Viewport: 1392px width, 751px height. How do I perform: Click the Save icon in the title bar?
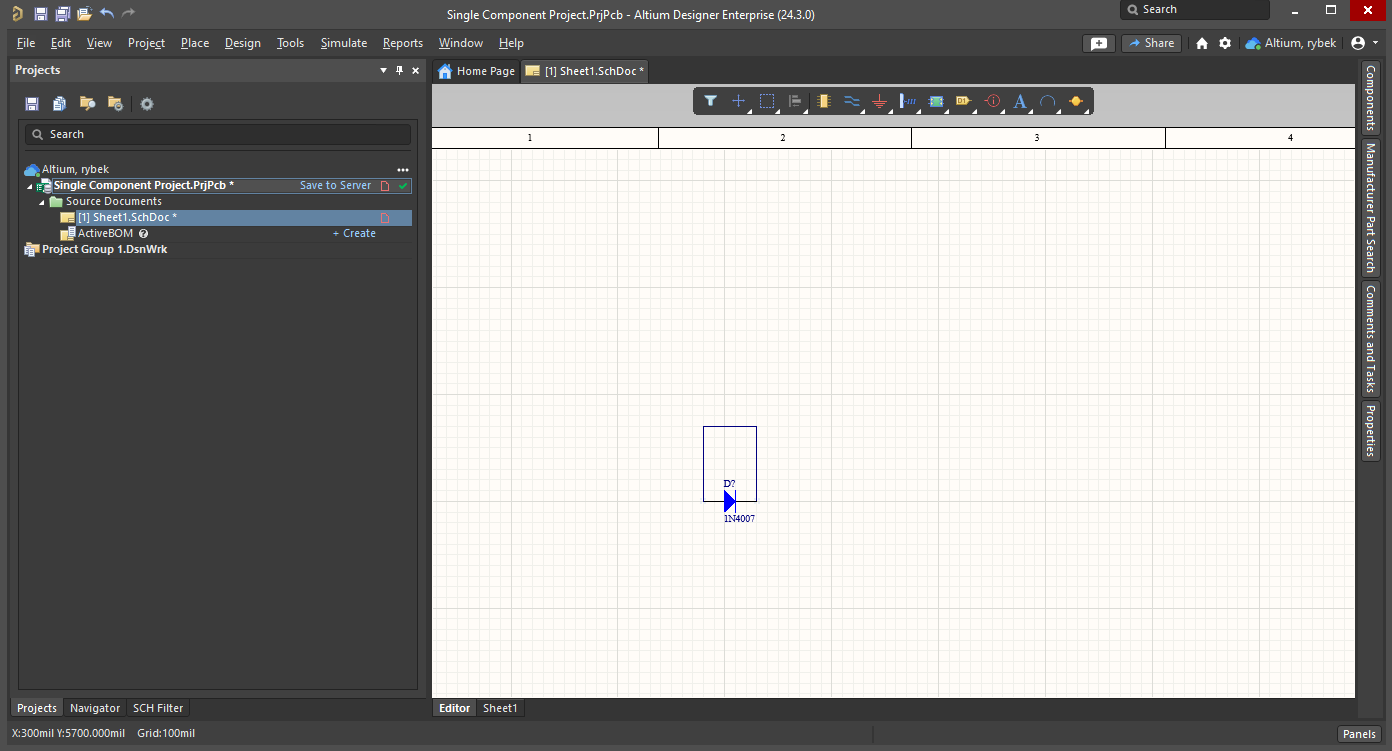(40, 13)
